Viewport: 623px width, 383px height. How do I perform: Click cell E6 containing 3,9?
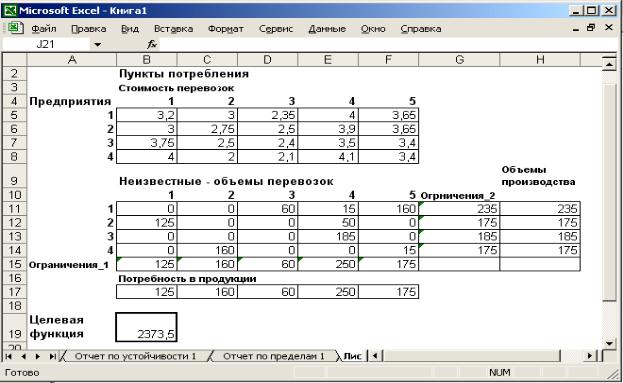click(328, 129)
